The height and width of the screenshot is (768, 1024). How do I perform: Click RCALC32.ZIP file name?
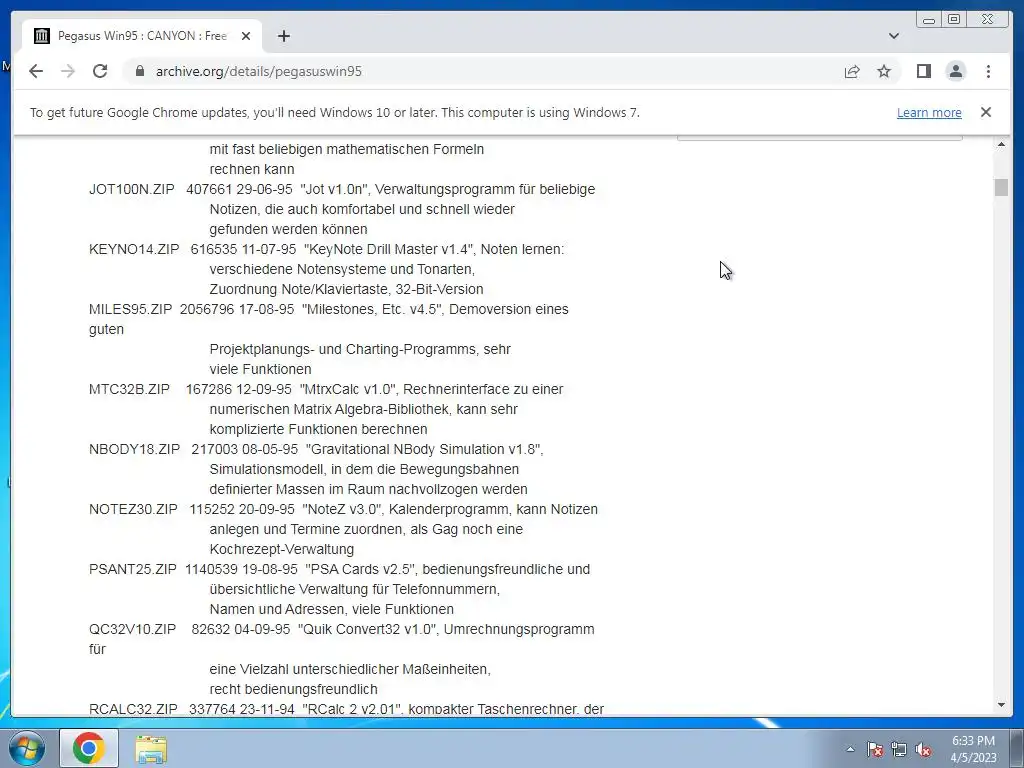[x=133, y=709]
